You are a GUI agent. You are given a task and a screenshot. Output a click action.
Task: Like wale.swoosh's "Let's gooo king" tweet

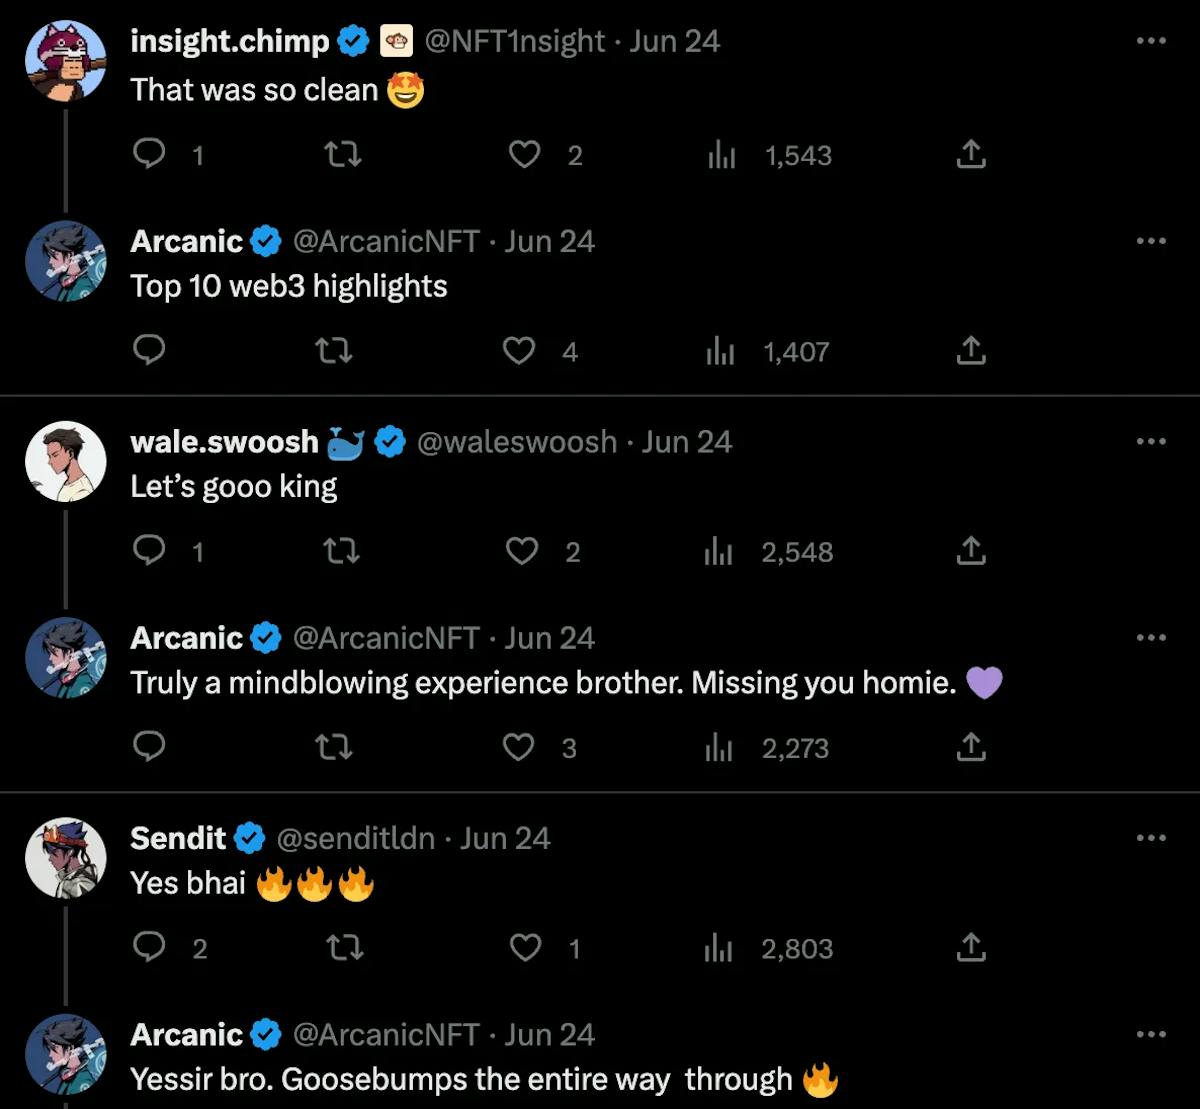[x=522, y=551]
